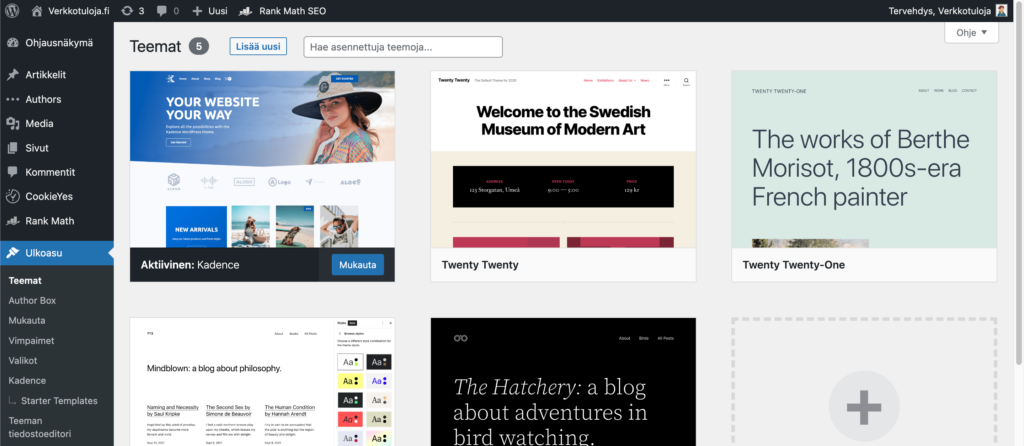Click the Aktiivinen: Kadence label
Image resolution: width=1024 pixels, height=446 pixels.
(x=190, y=265)
